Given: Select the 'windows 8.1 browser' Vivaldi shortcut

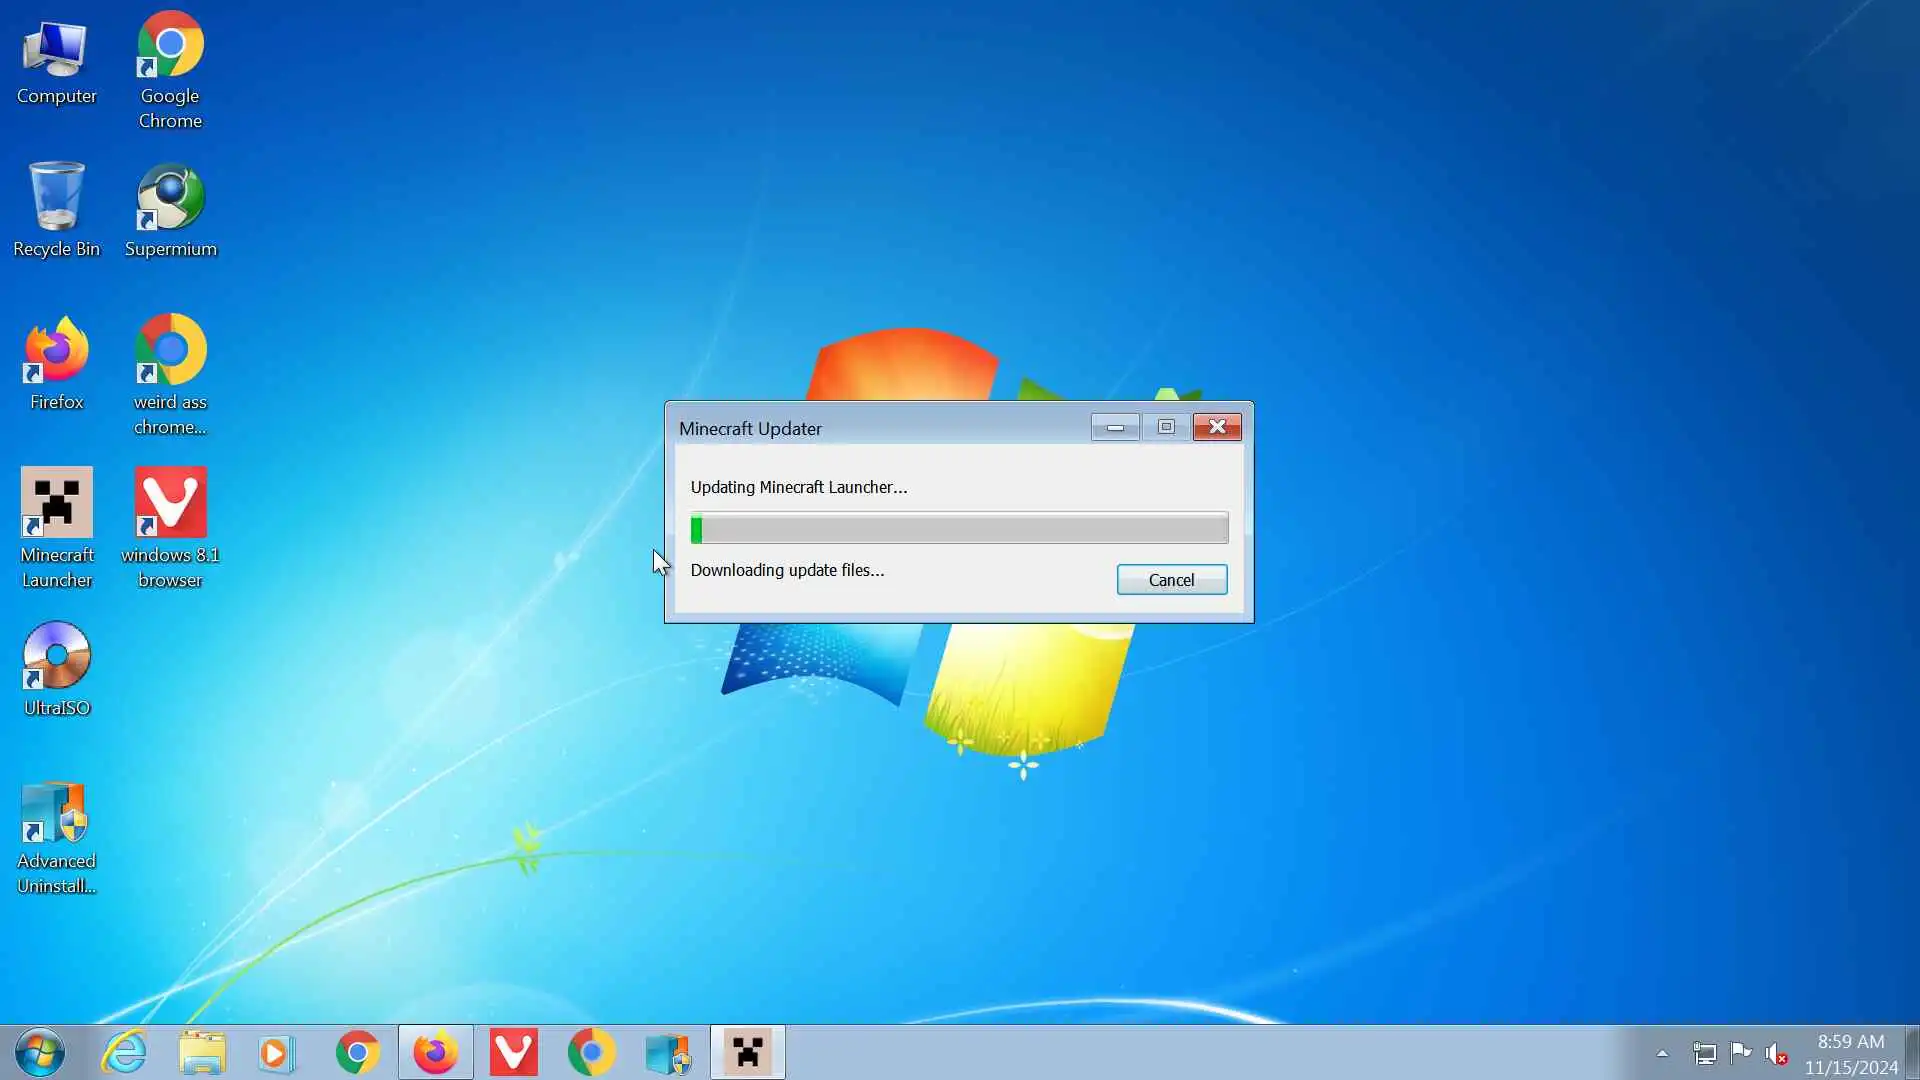Looking at the screenshot, I should pyautogui.click(x=170, y=504).
